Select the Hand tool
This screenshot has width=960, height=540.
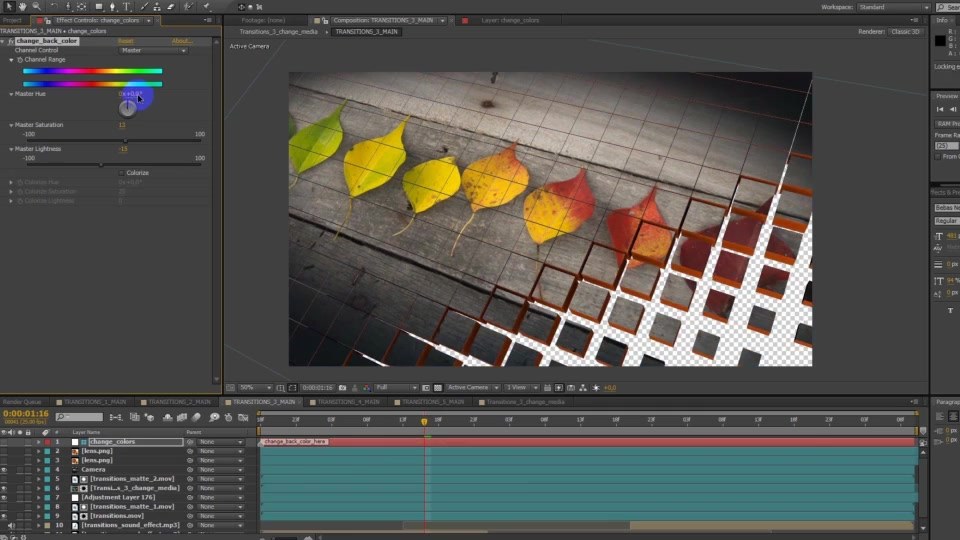tap(23, 7)
